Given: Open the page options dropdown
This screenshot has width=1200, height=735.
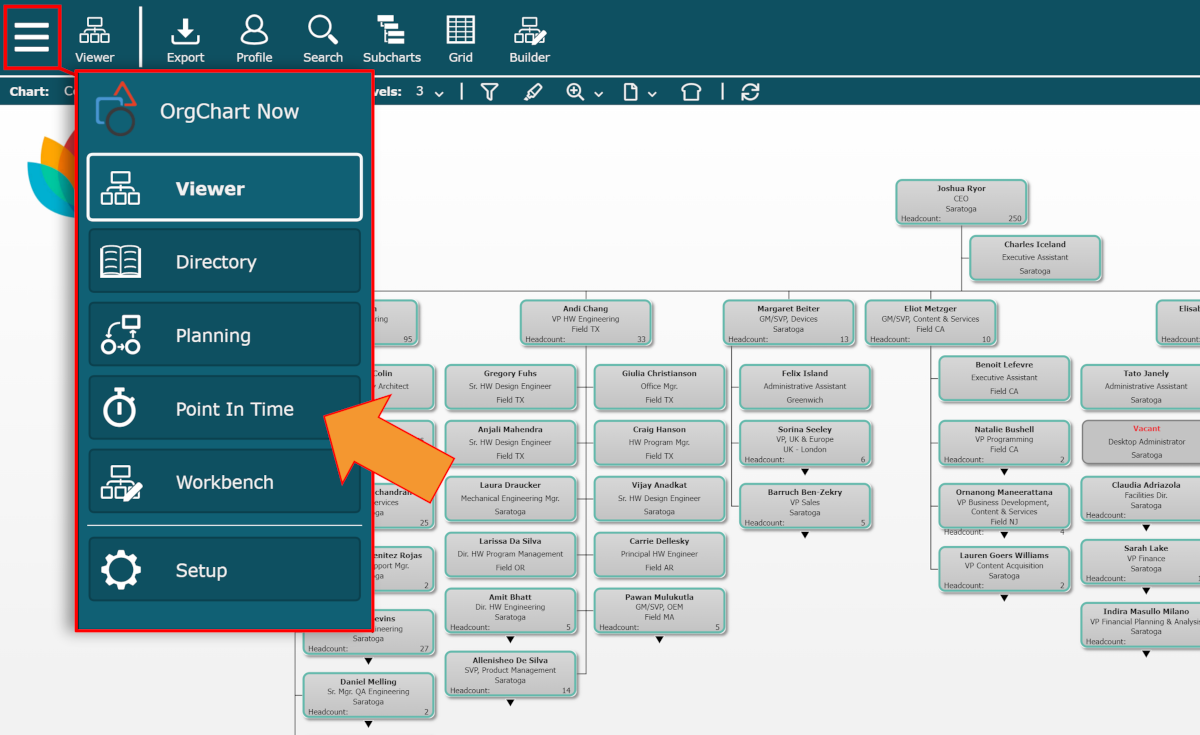Looking at the screenshot, I should [x=640, y=92].
